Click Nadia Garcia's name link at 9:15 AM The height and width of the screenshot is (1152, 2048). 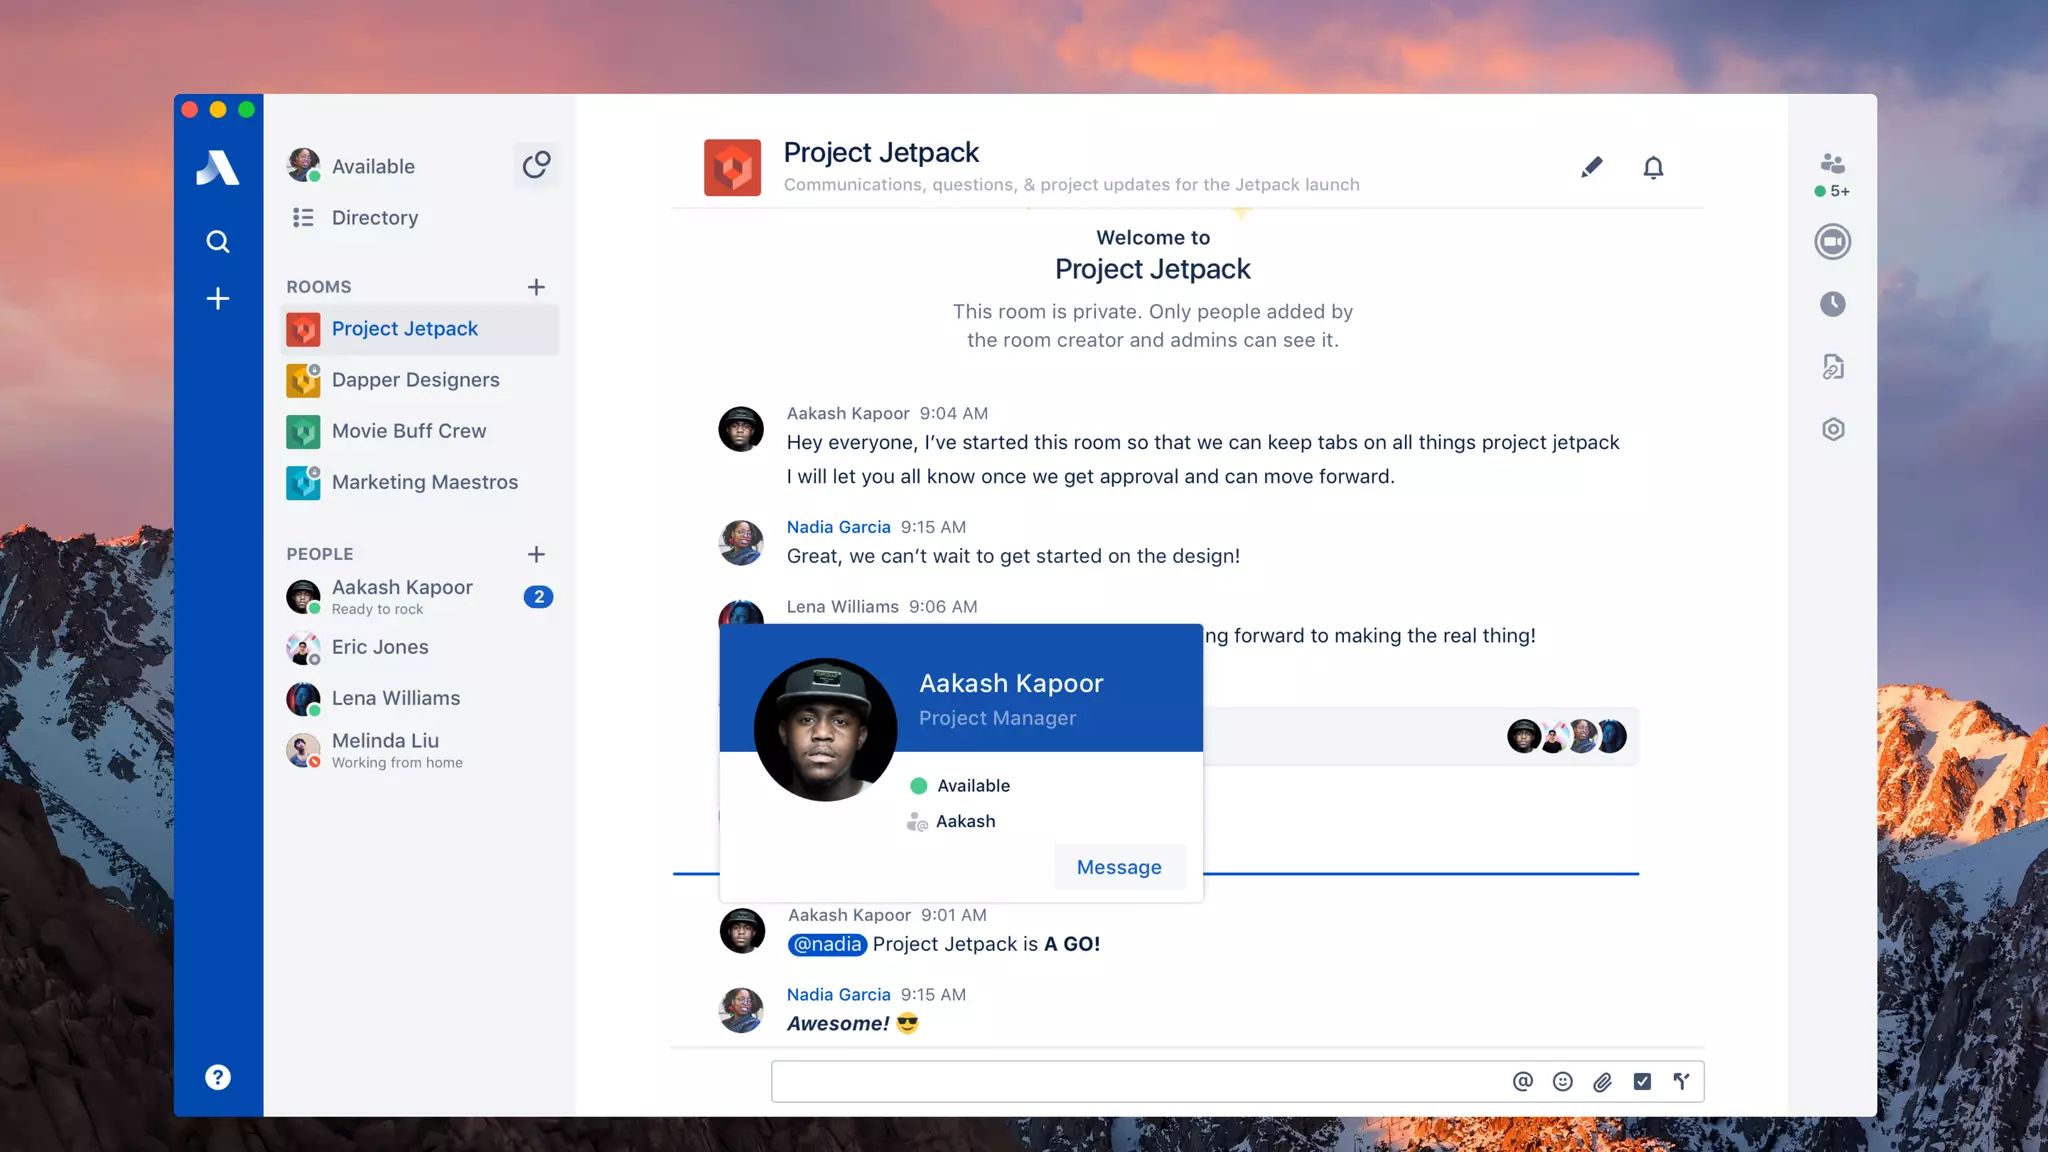[838, 527]
